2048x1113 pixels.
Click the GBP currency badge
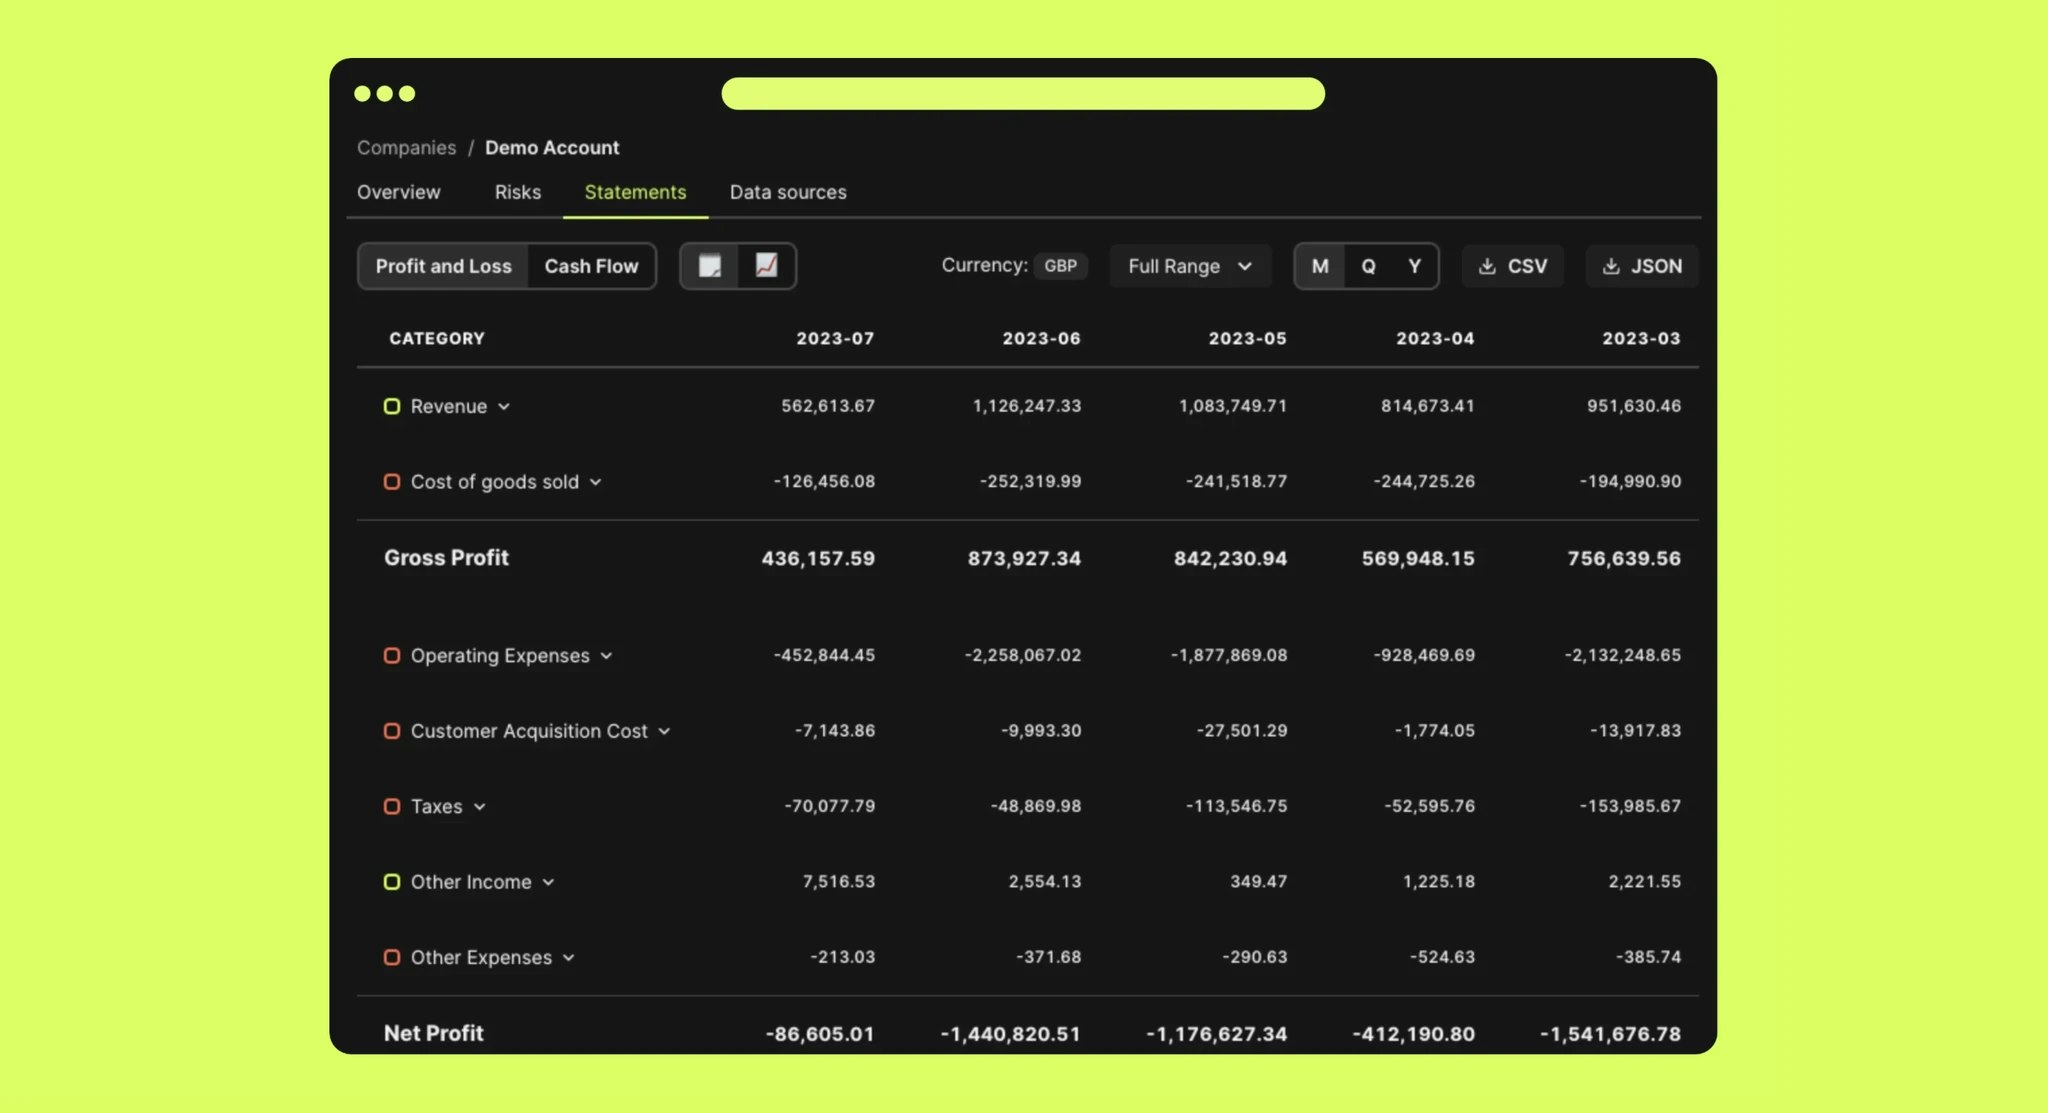tap(1060, 266)
